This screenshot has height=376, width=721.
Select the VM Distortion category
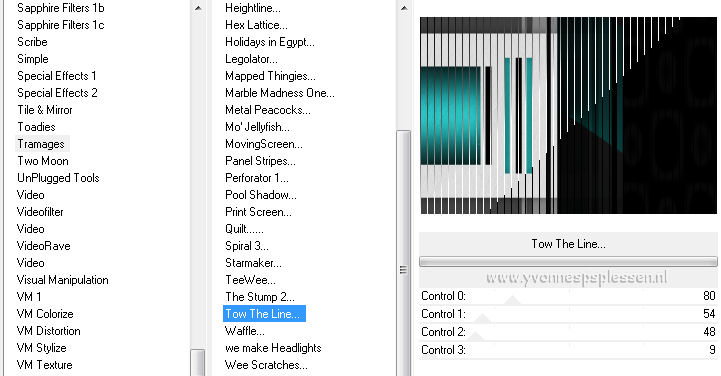click(48, 331)
